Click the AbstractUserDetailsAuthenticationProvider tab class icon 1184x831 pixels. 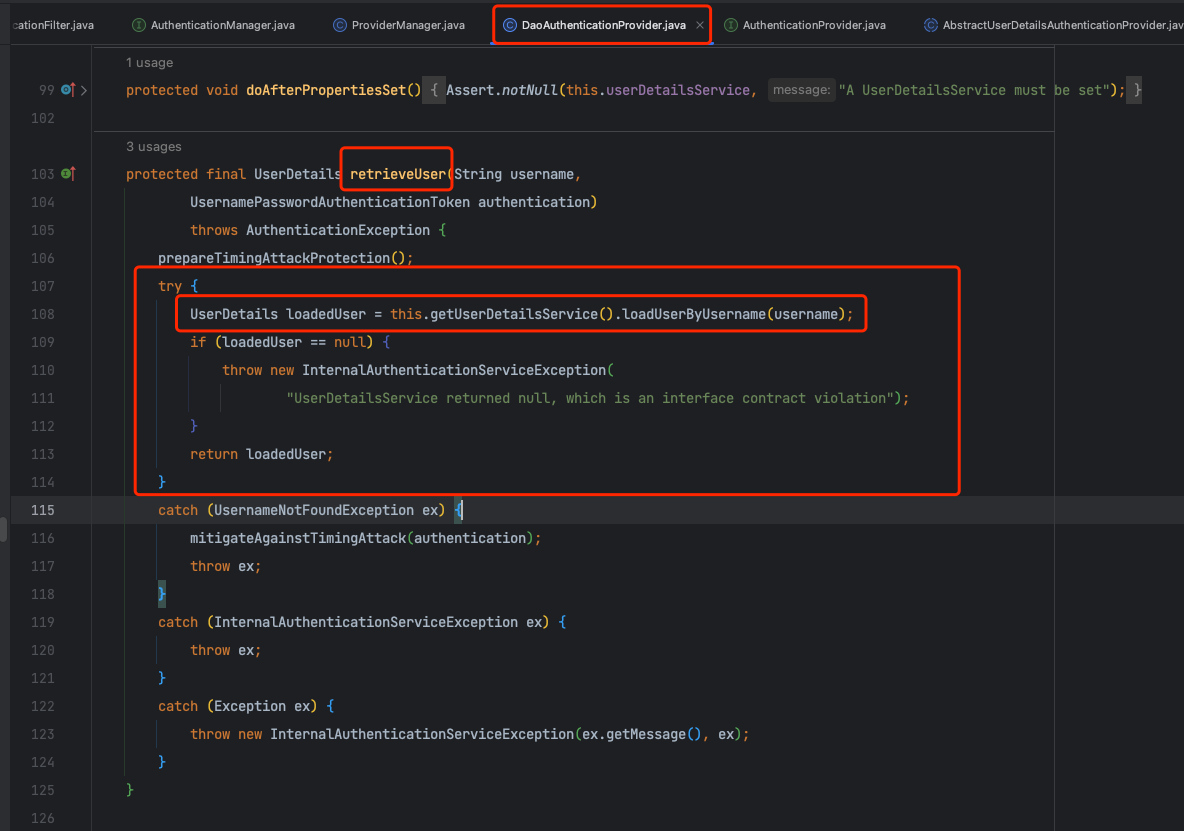930,25
